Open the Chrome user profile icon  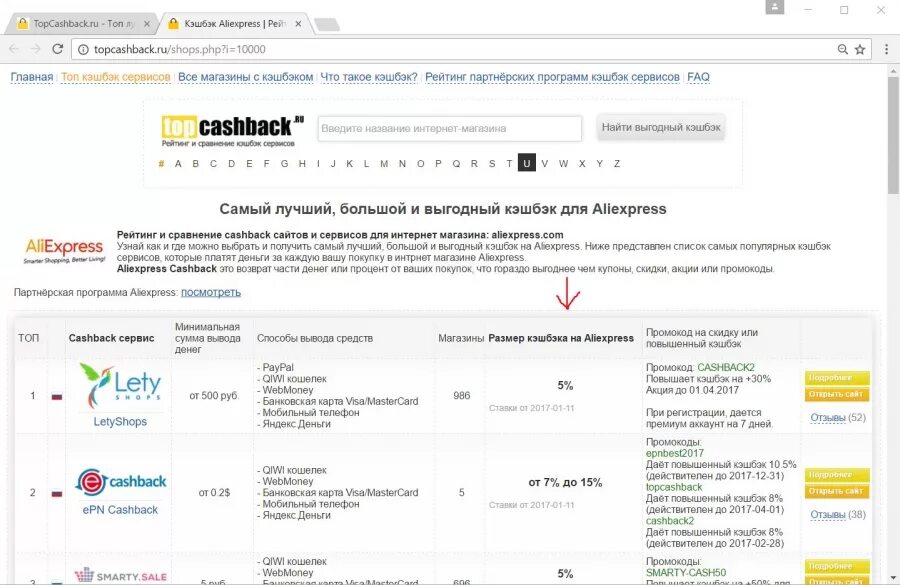click(x=775, y=7)
